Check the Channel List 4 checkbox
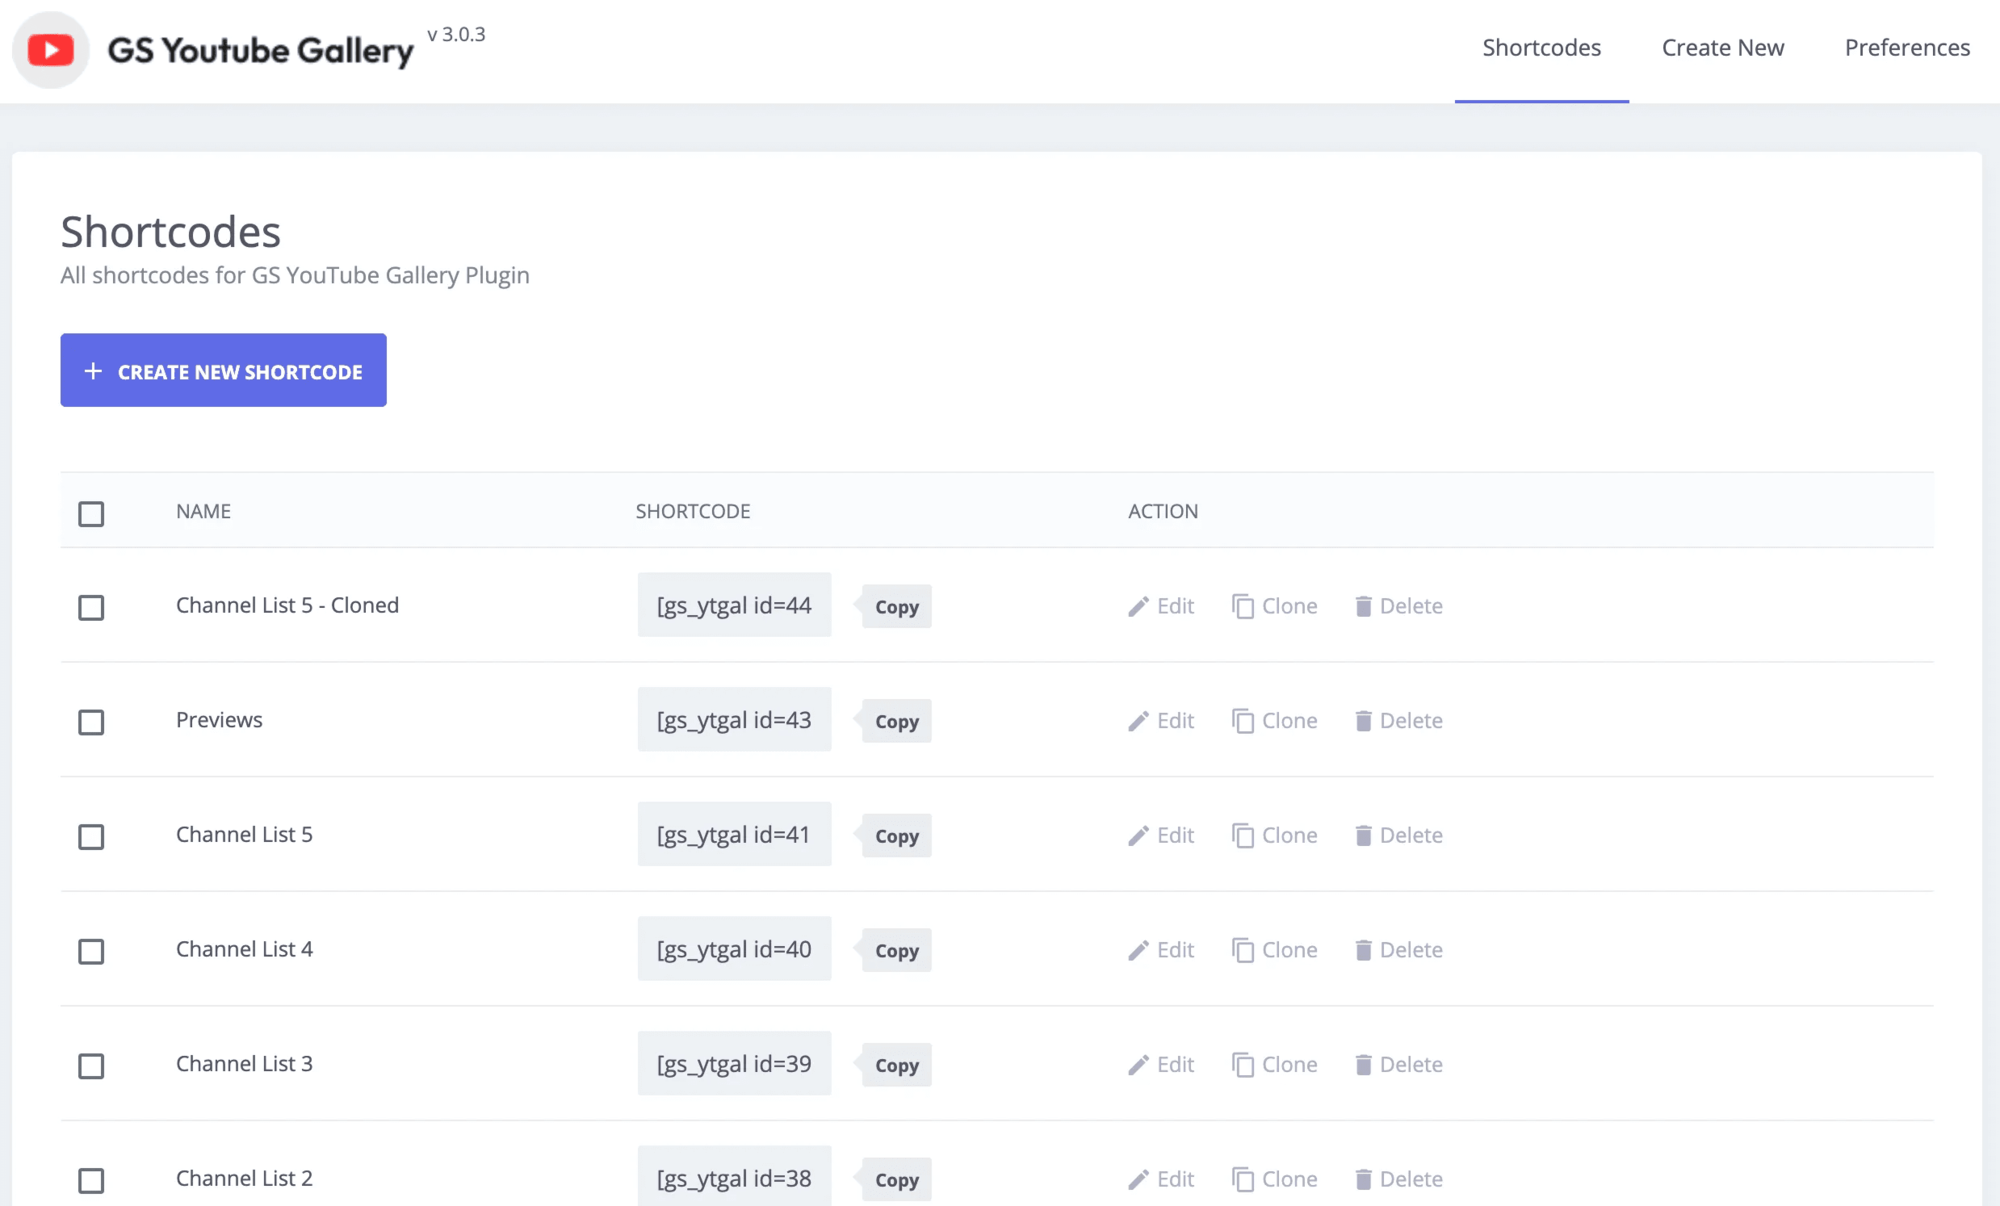This screenshot has height=1206, width=2000. click(91, 951)
